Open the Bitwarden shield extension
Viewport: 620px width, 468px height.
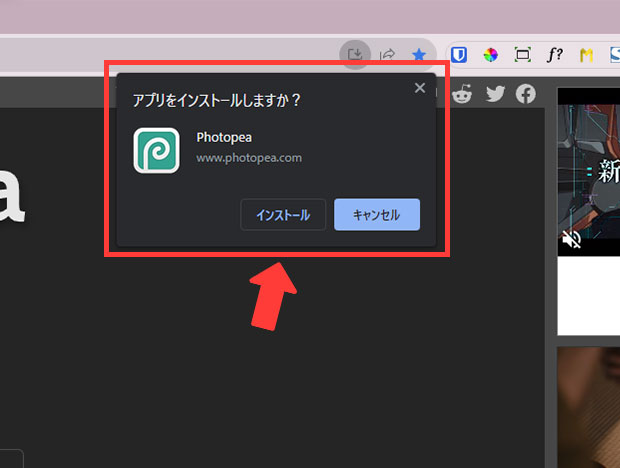(x=459, y=55)
